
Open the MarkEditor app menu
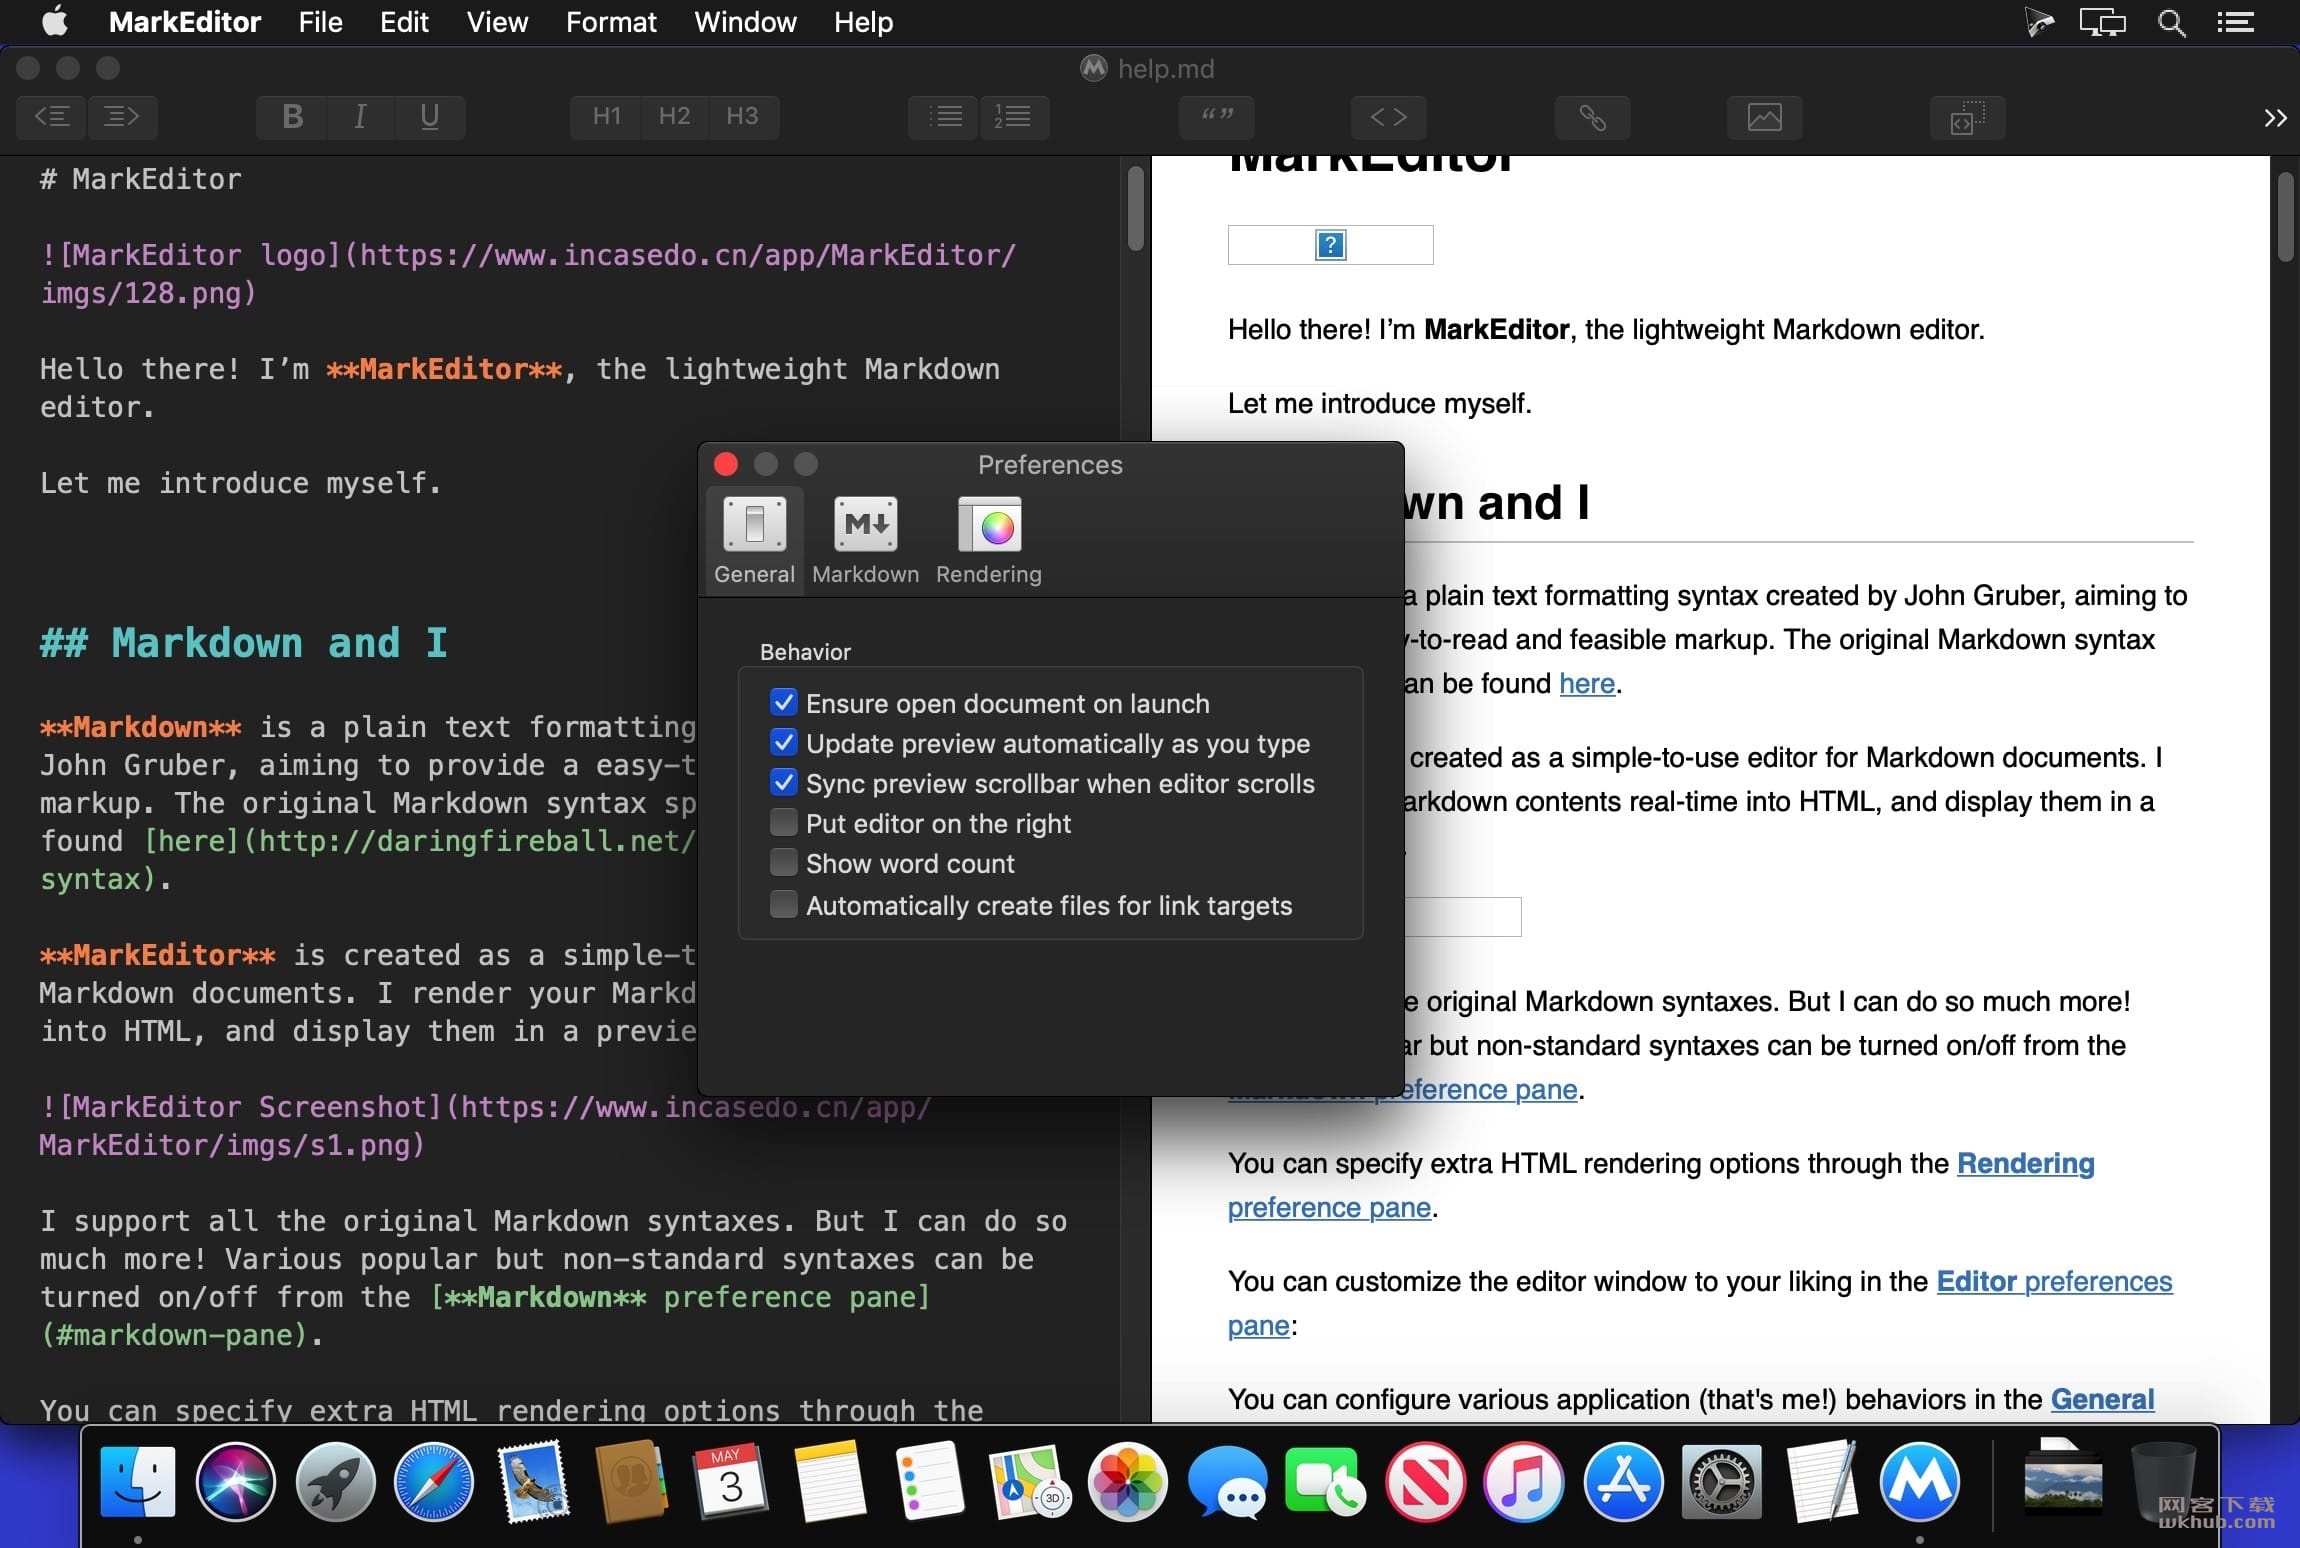tap(185, 22)
